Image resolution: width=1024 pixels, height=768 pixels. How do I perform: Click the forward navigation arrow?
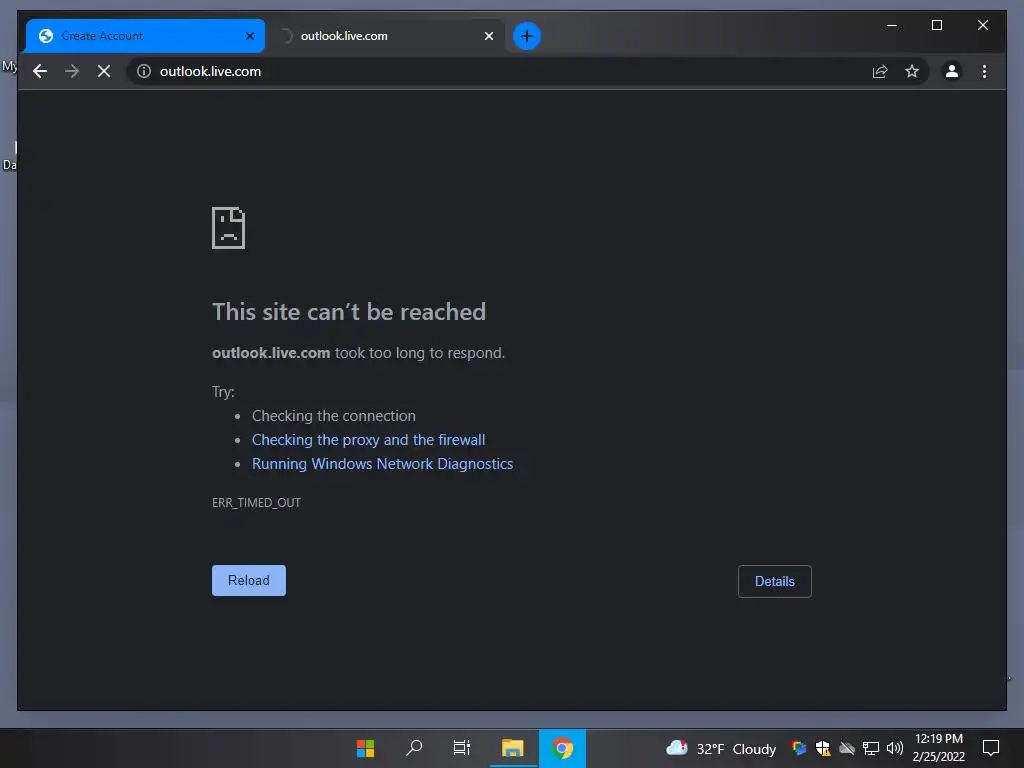click(x=72, y=71)
